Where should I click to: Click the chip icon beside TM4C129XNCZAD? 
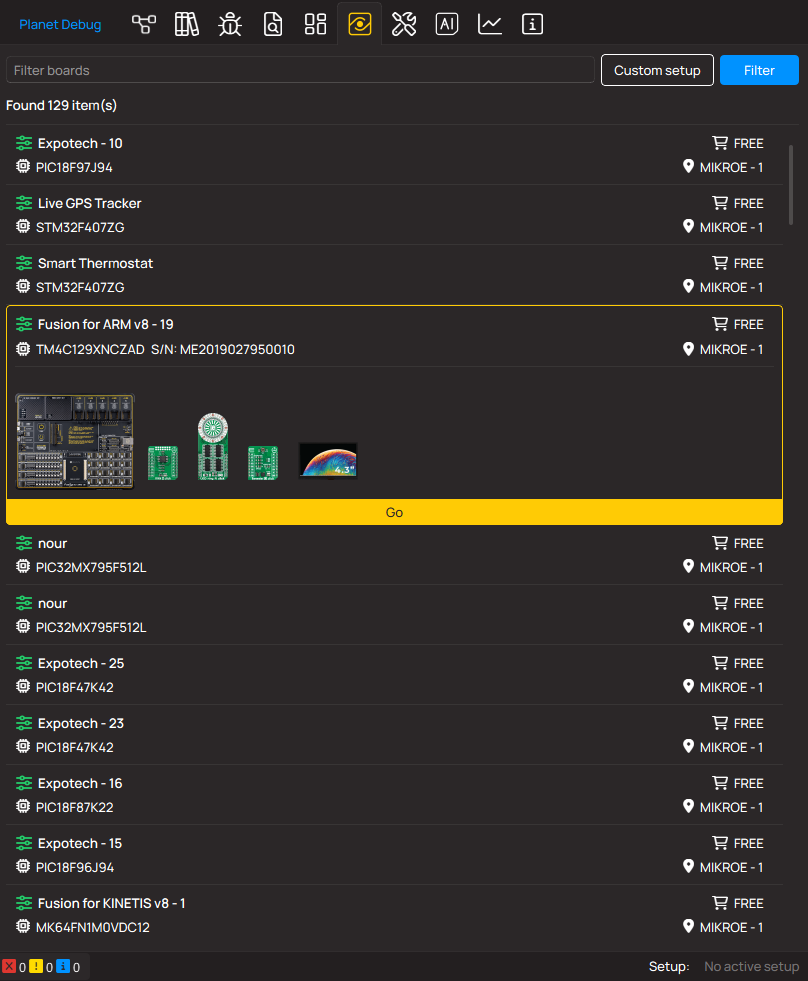pyautogui.click(x=23, y=348)
